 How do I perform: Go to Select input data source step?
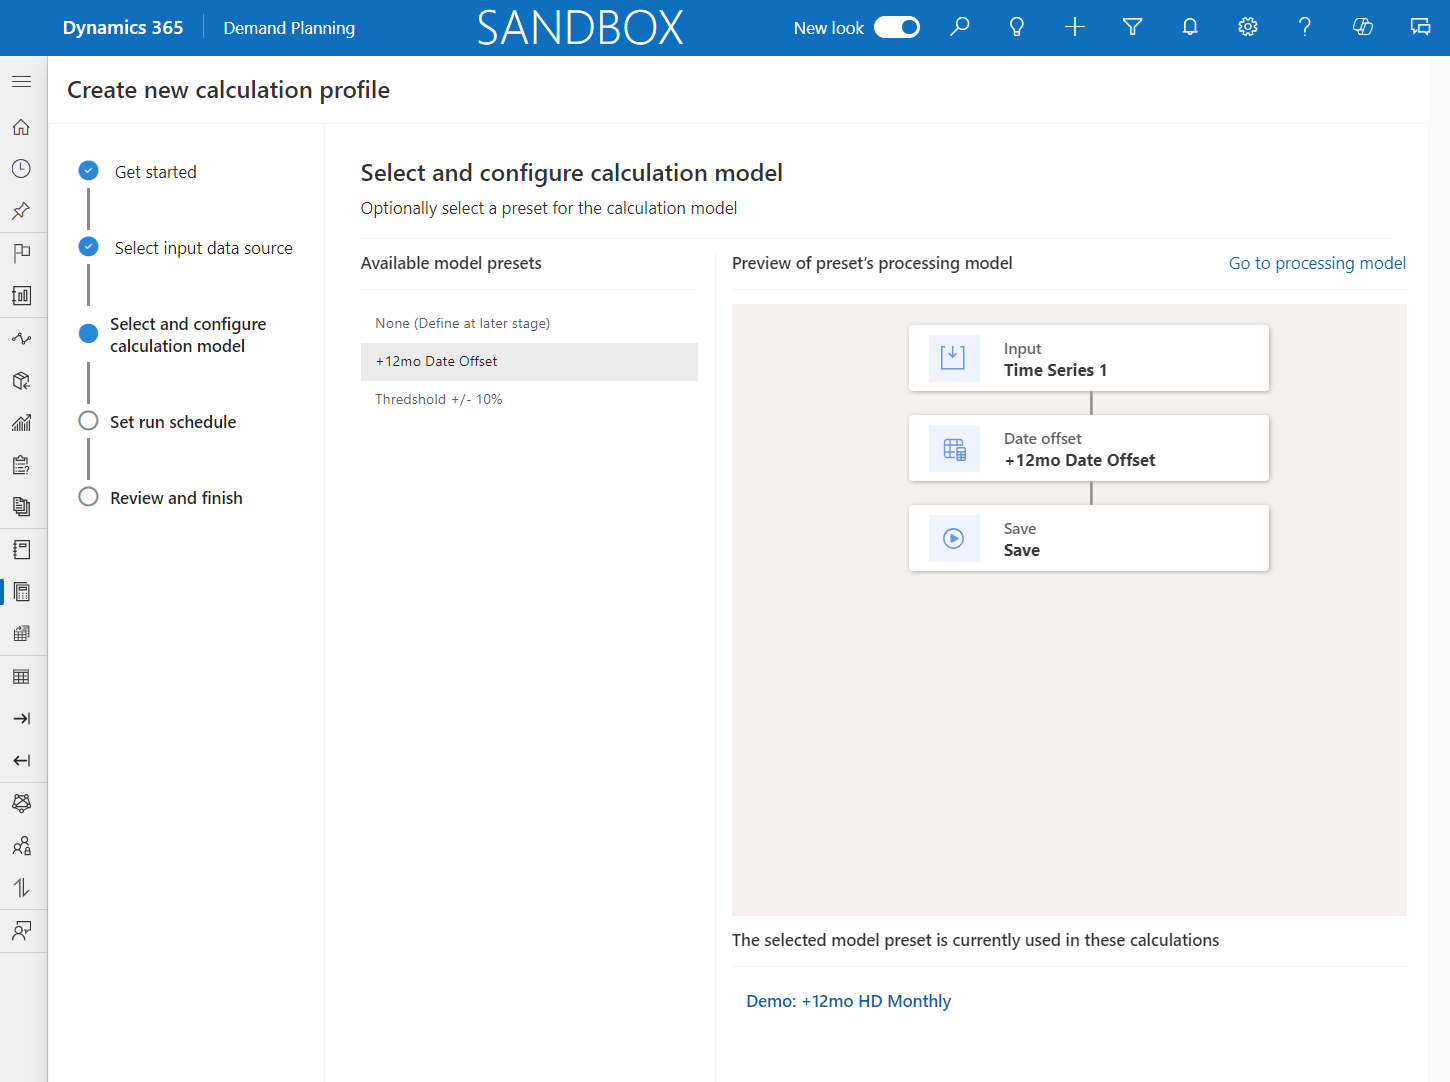click(203, 248)
